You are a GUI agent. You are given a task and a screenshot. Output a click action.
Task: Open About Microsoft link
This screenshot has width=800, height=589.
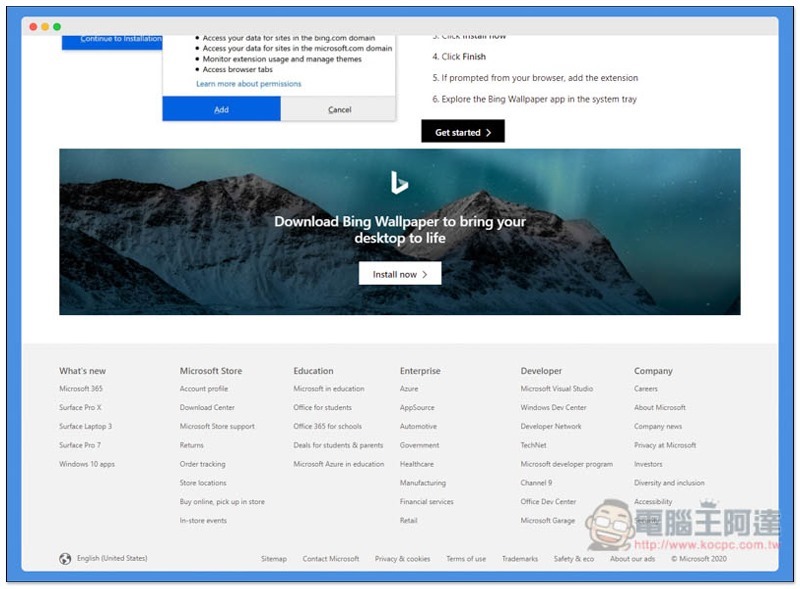[x=660, y=407]
